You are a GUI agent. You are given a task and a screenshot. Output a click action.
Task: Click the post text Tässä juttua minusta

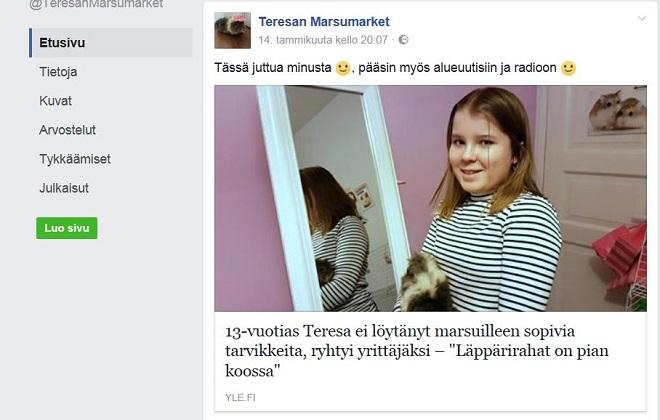[273, 68]
